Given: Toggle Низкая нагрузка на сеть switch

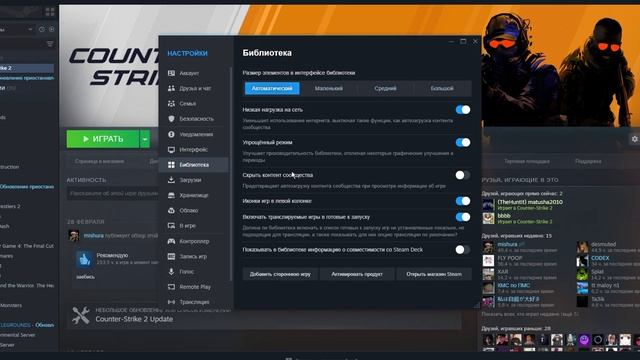Looking at the screenshot, I should pos(462,110).
